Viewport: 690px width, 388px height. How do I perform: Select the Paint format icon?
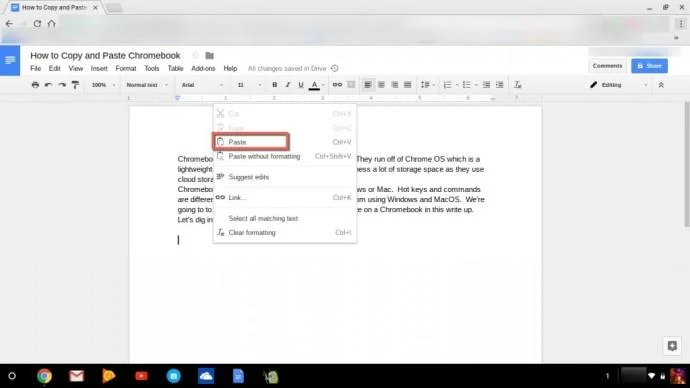pyautogui.click(x=75, y=85)
